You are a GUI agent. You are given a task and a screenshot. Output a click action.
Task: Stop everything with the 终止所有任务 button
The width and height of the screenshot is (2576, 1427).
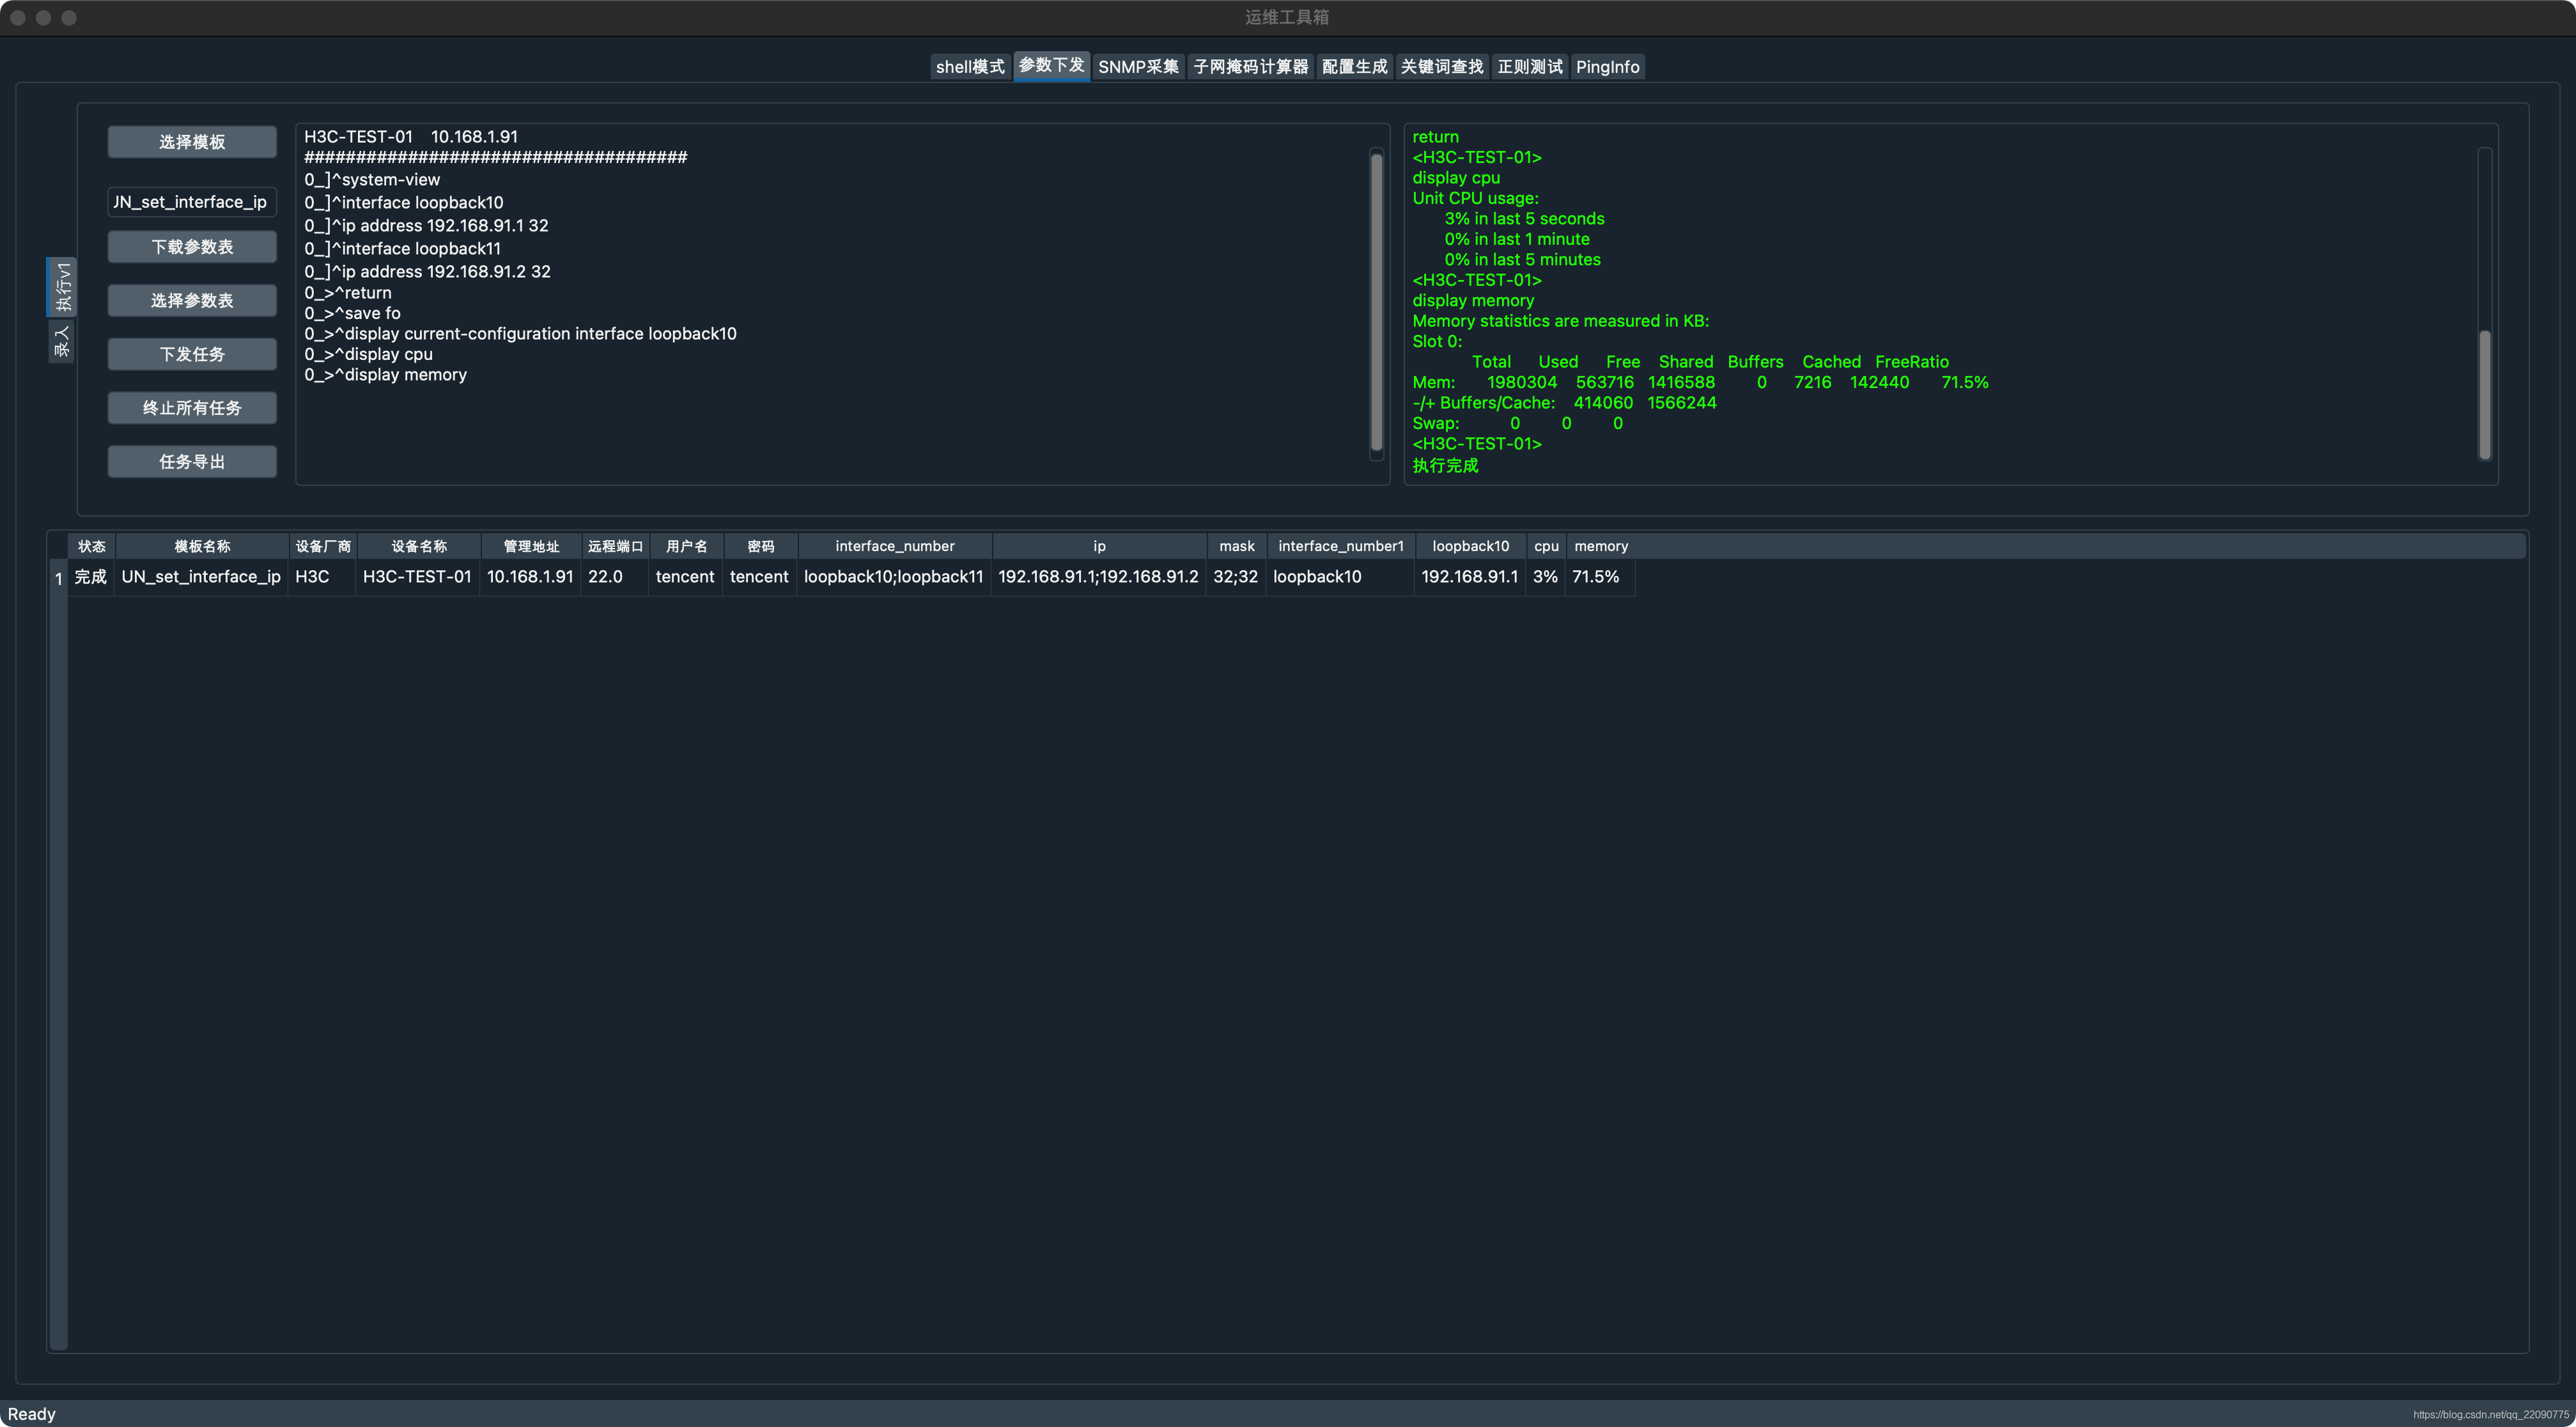(x=192, y=408)
